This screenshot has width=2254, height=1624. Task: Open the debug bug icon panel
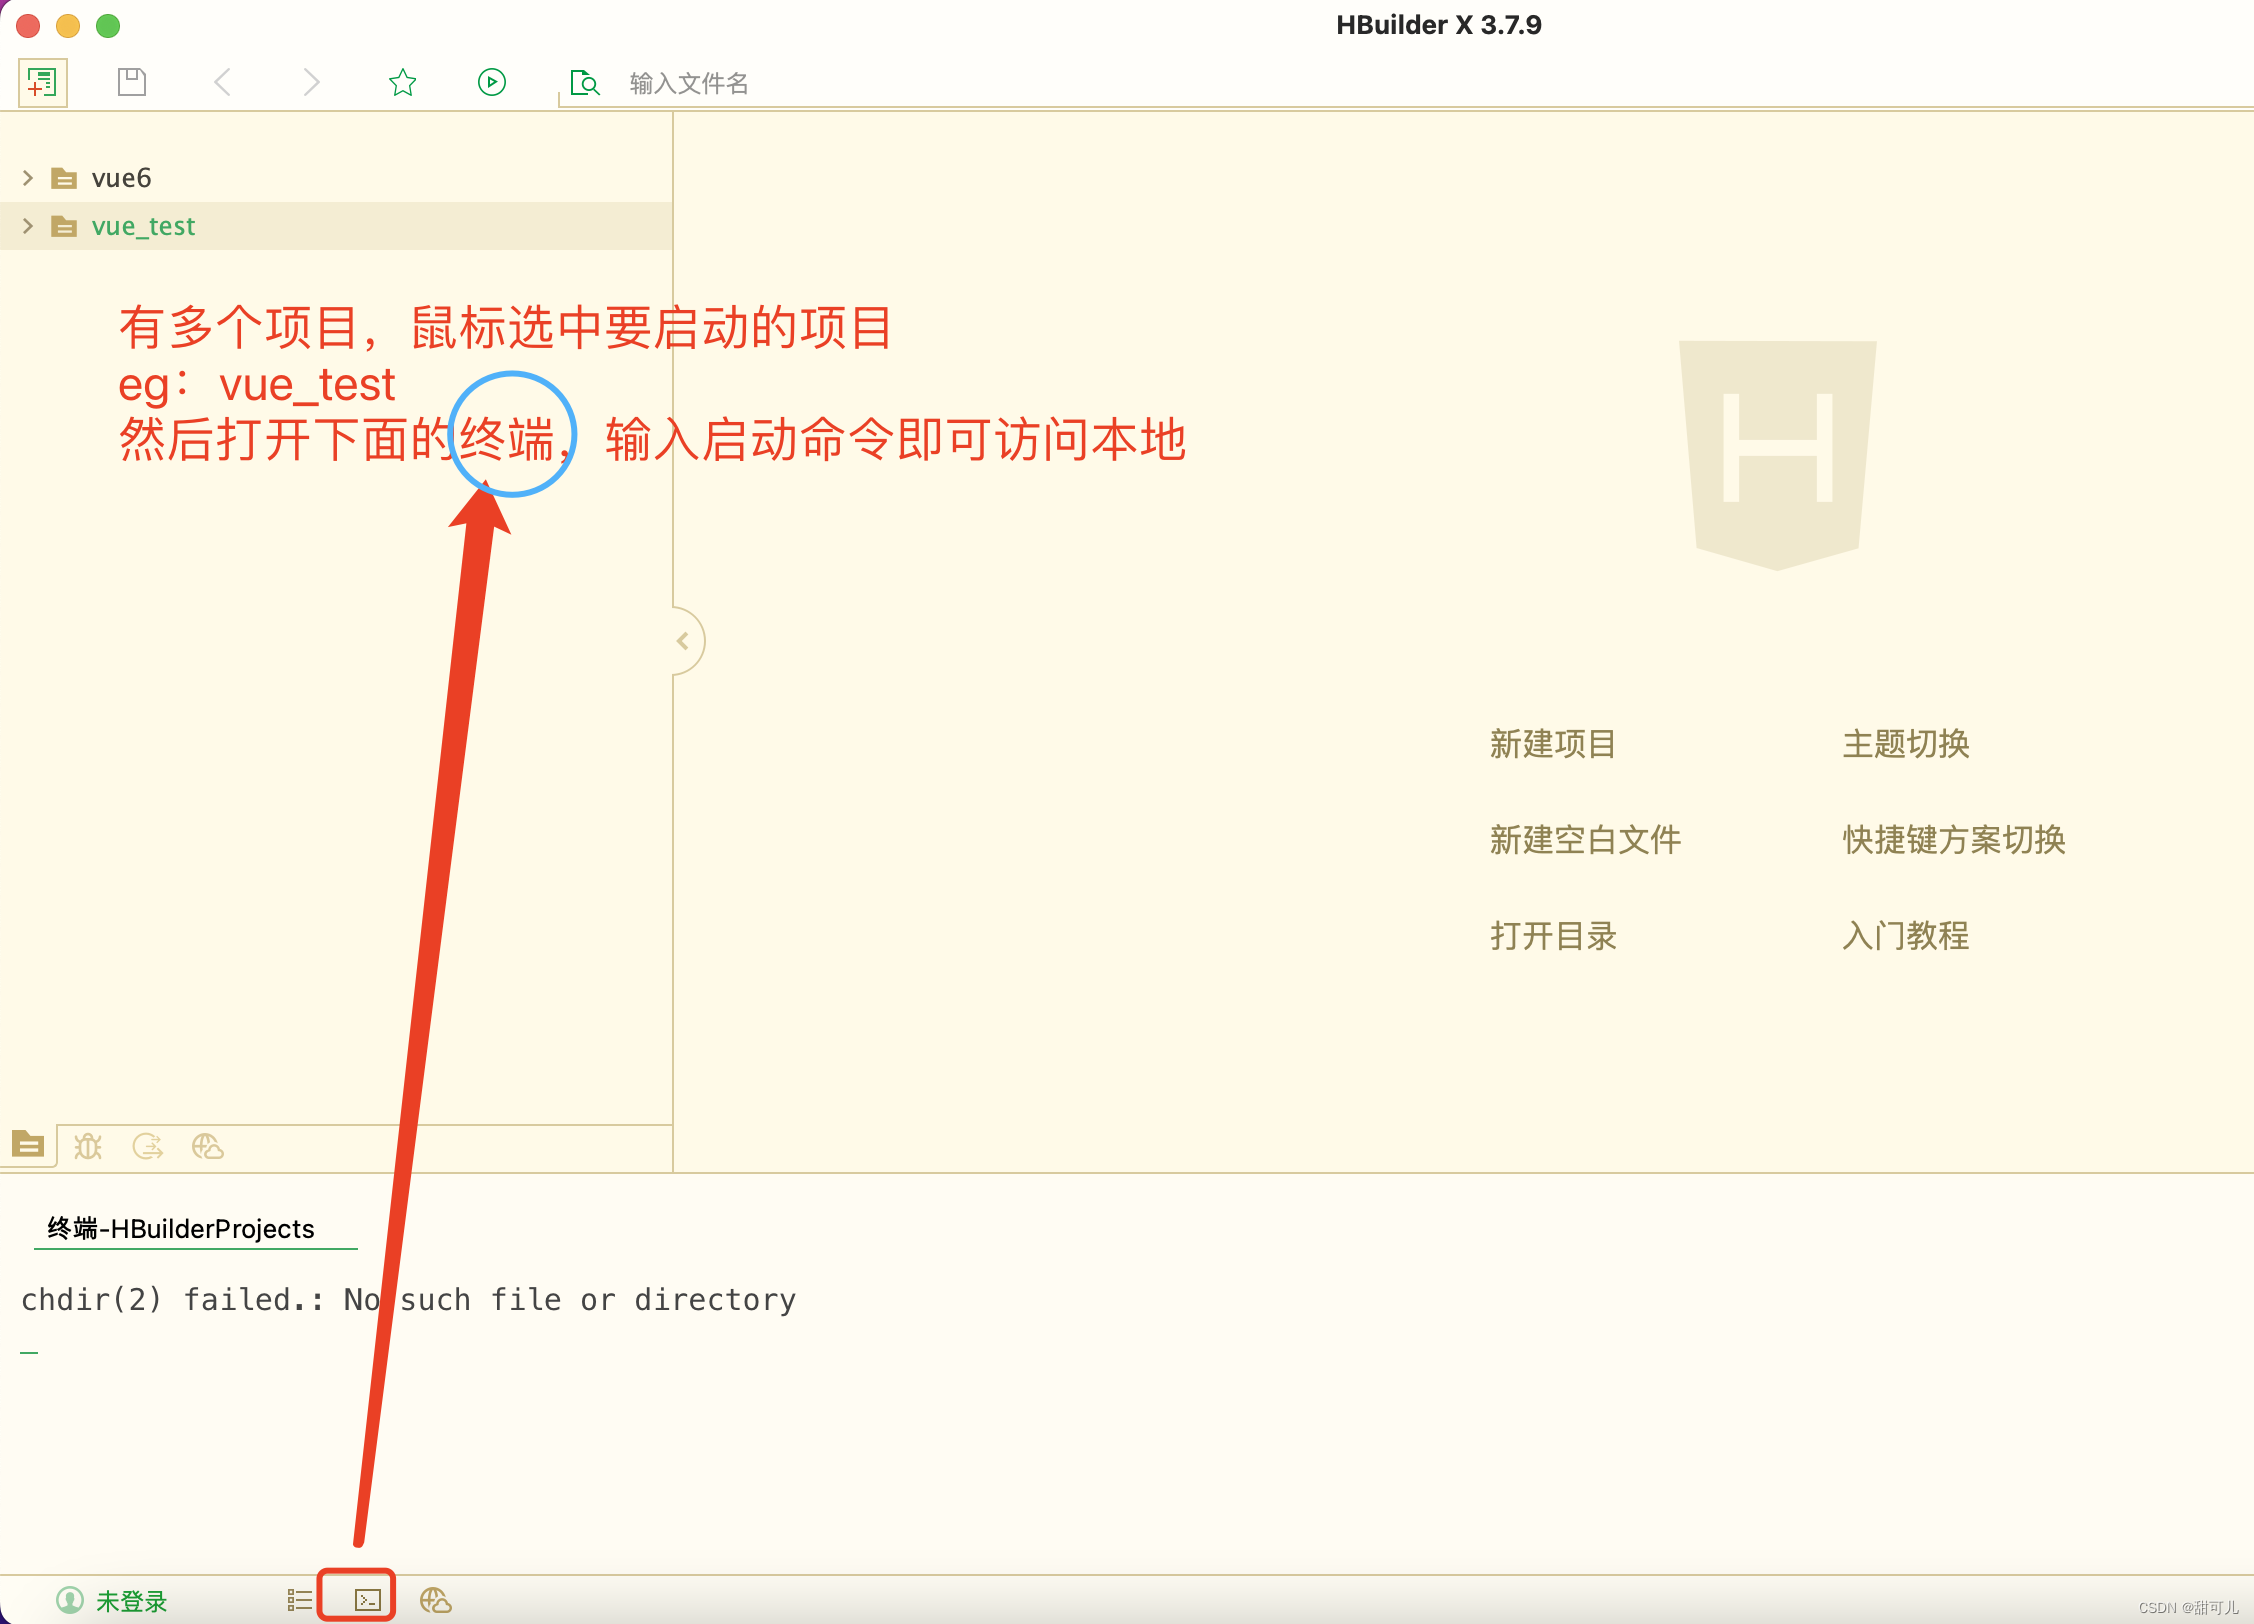(x=88, y=1146)
